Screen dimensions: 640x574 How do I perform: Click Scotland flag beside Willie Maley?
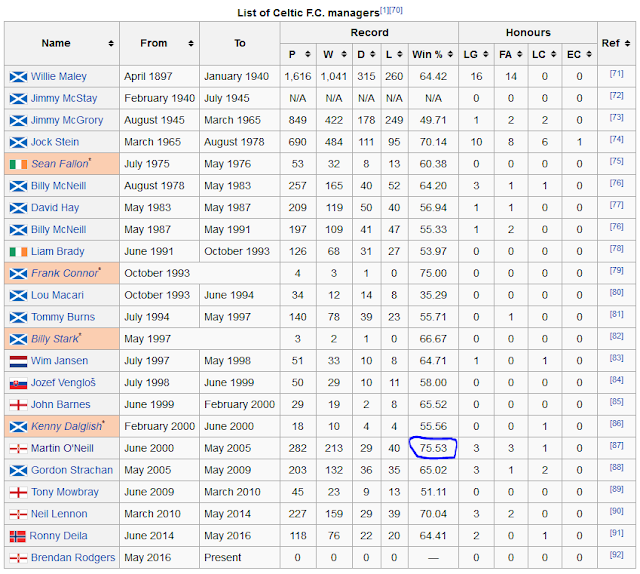[18, 77]
